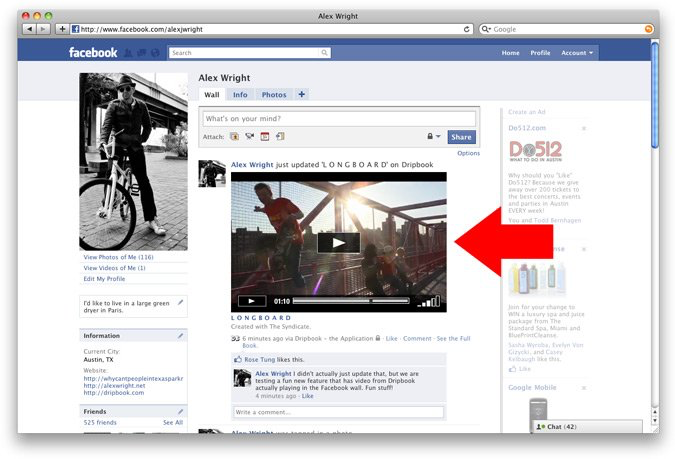The height and width of the screenshot is (459, 675).
Task: Click the play button in the video's center
Action: tap(339, 243)
